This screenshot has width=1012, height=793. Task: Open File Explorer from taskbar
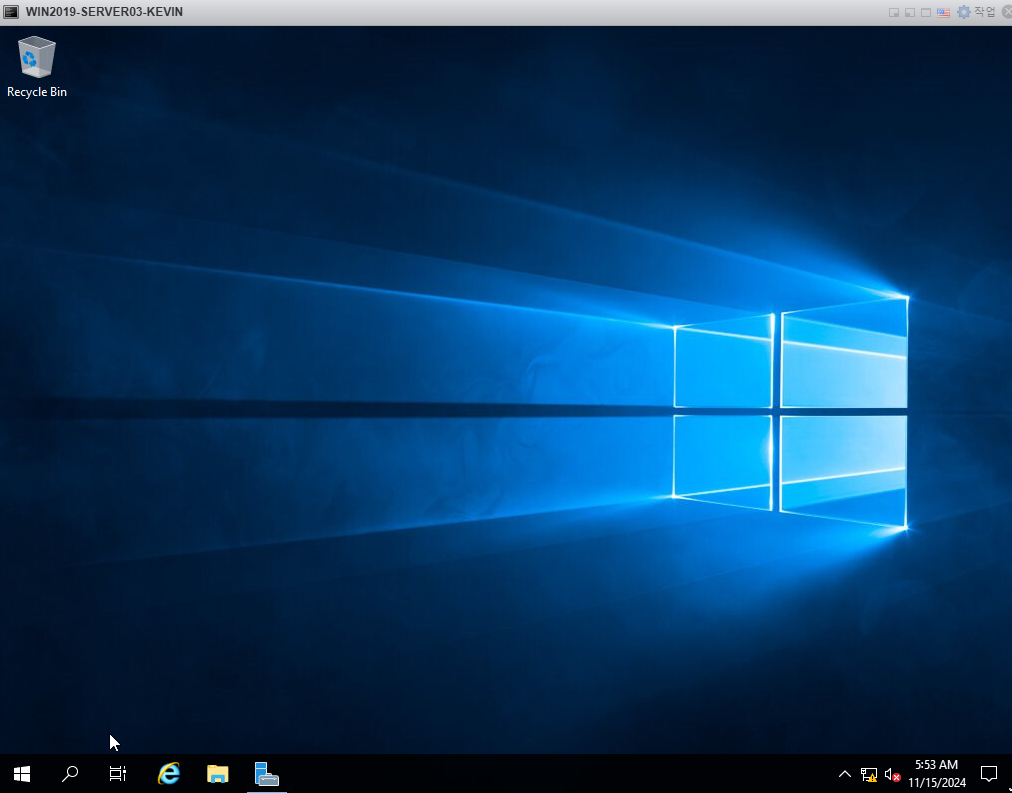(x=218, y=774)
